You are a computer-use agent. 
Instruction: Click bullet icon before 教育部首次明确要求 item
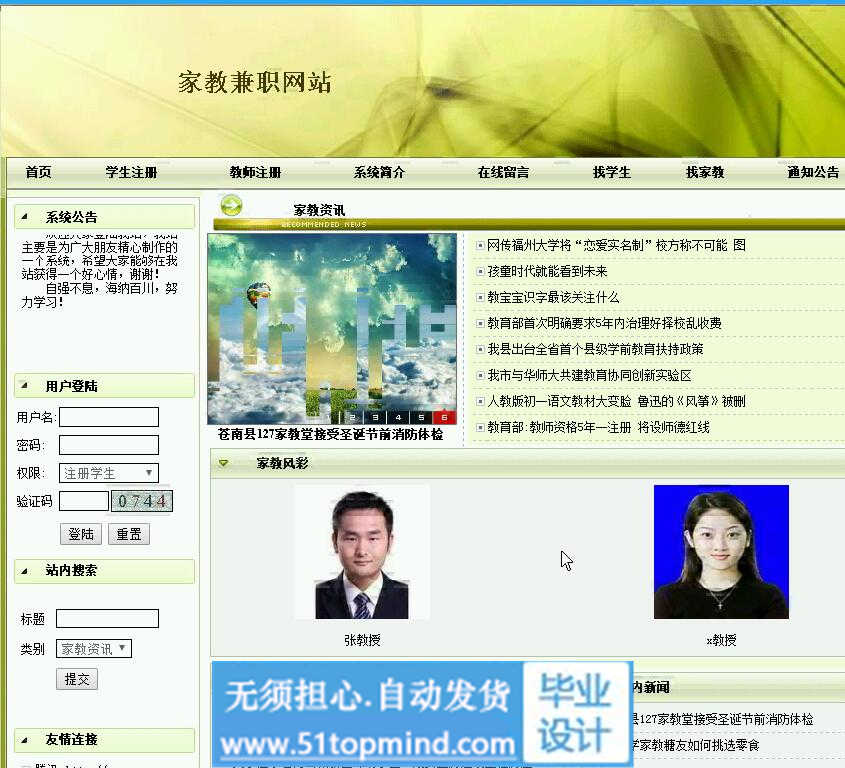[480, 323]
